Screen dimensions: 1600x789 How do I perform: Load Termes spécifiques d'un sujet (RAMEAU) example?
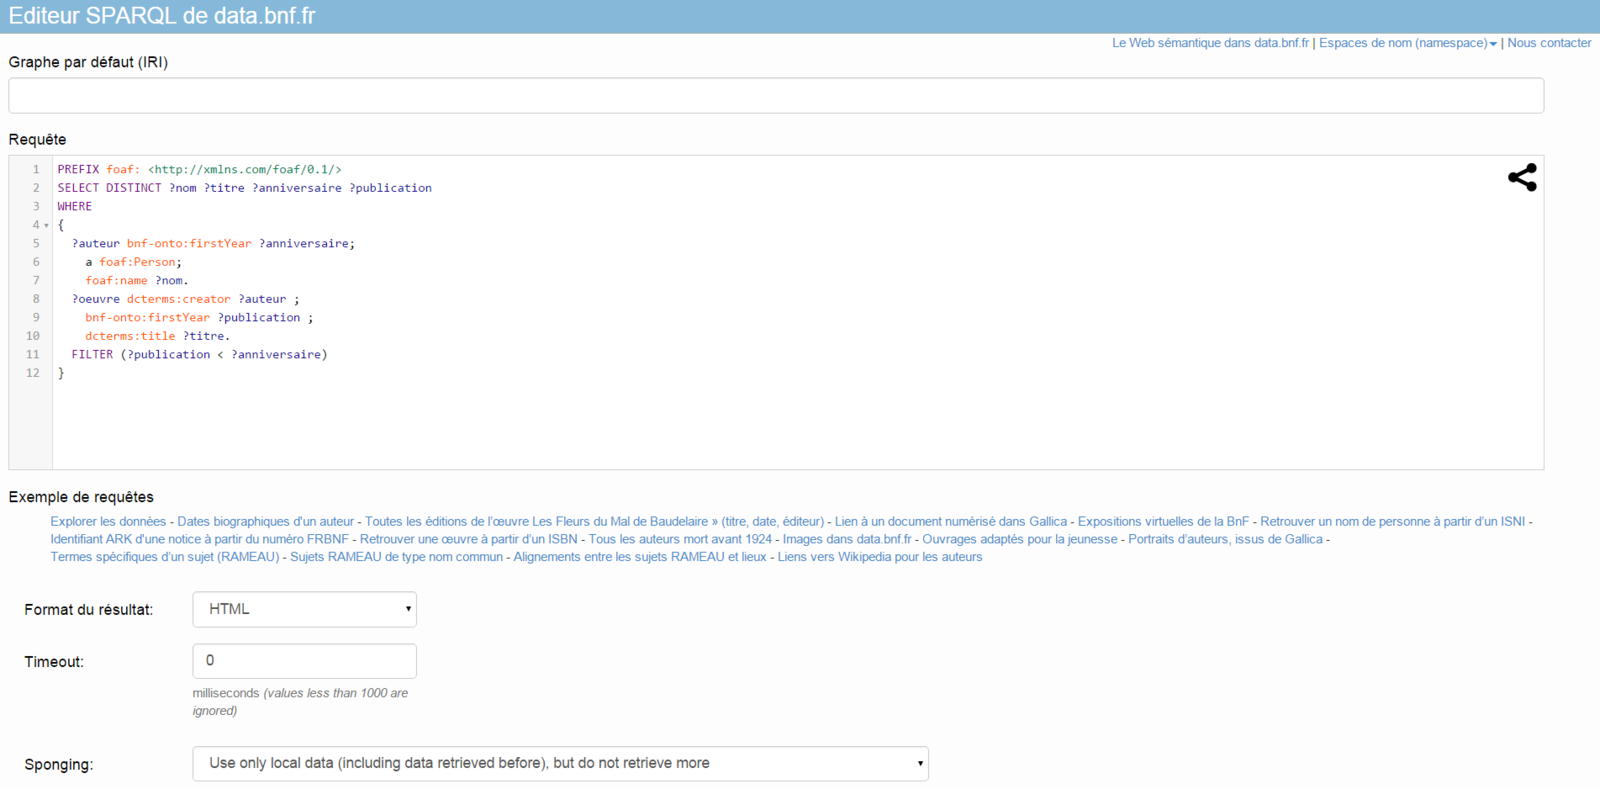coord(165,557)
